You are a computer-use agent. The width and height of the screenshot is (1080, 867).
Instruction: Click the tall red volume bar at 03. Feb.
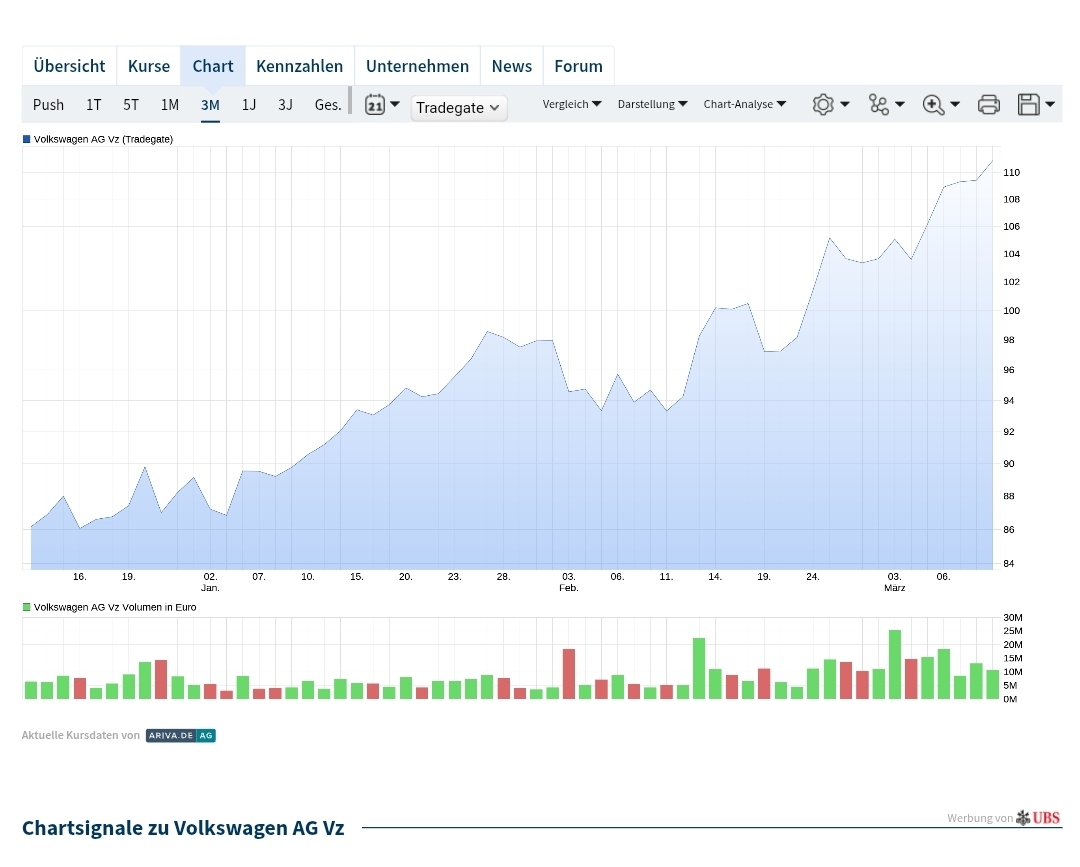pyautogui.click(x=569, y=673)
